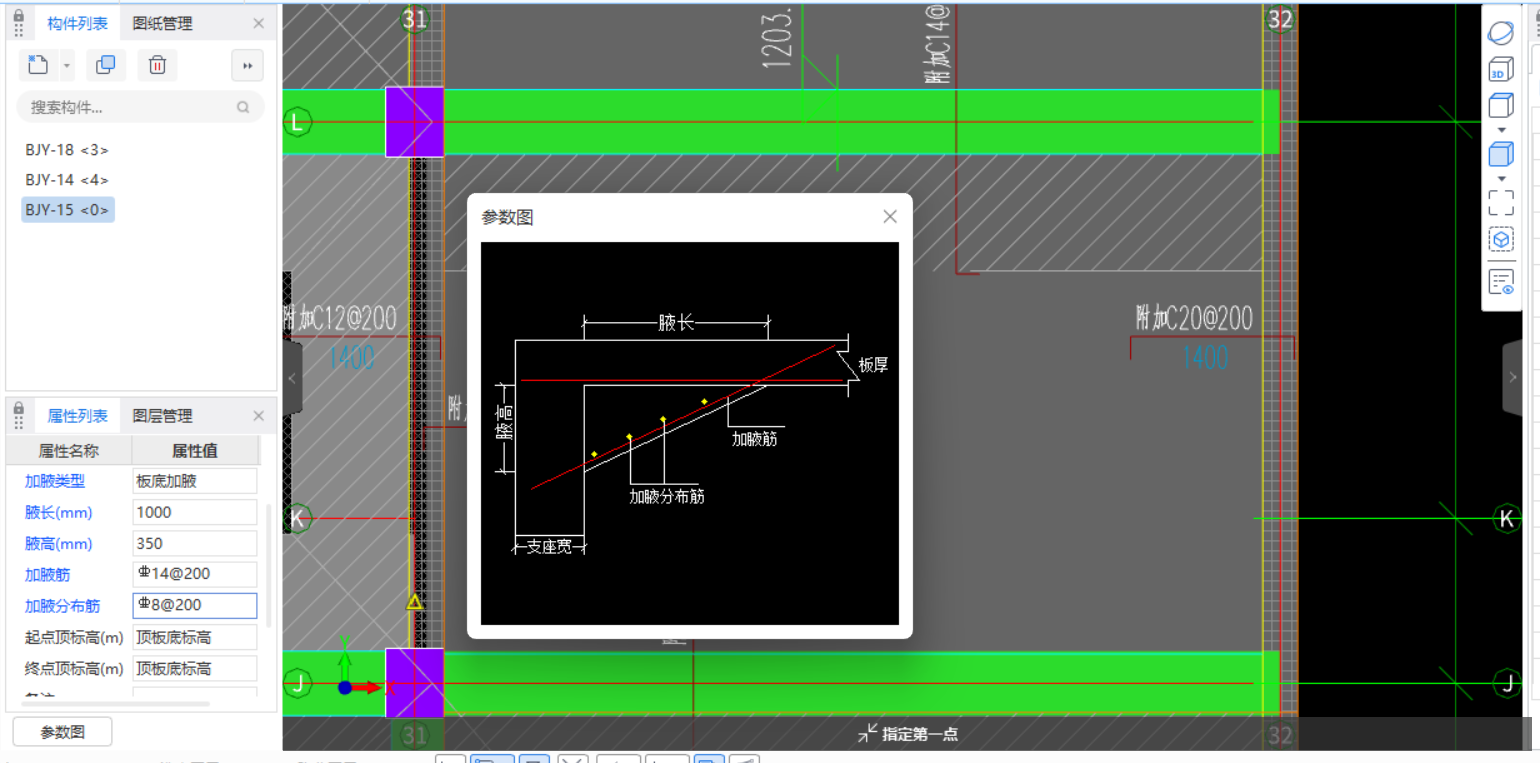Click 腋长(mm) property name

59,513
